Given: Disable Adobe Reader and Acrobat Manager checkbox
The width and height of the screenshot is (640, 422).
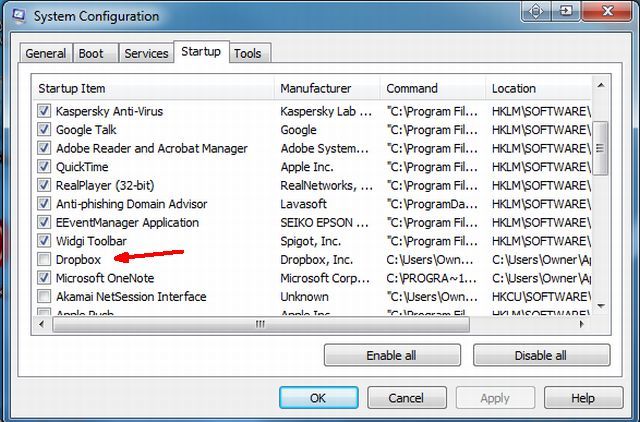Looking at the screenshot, I should coord(44,148).
